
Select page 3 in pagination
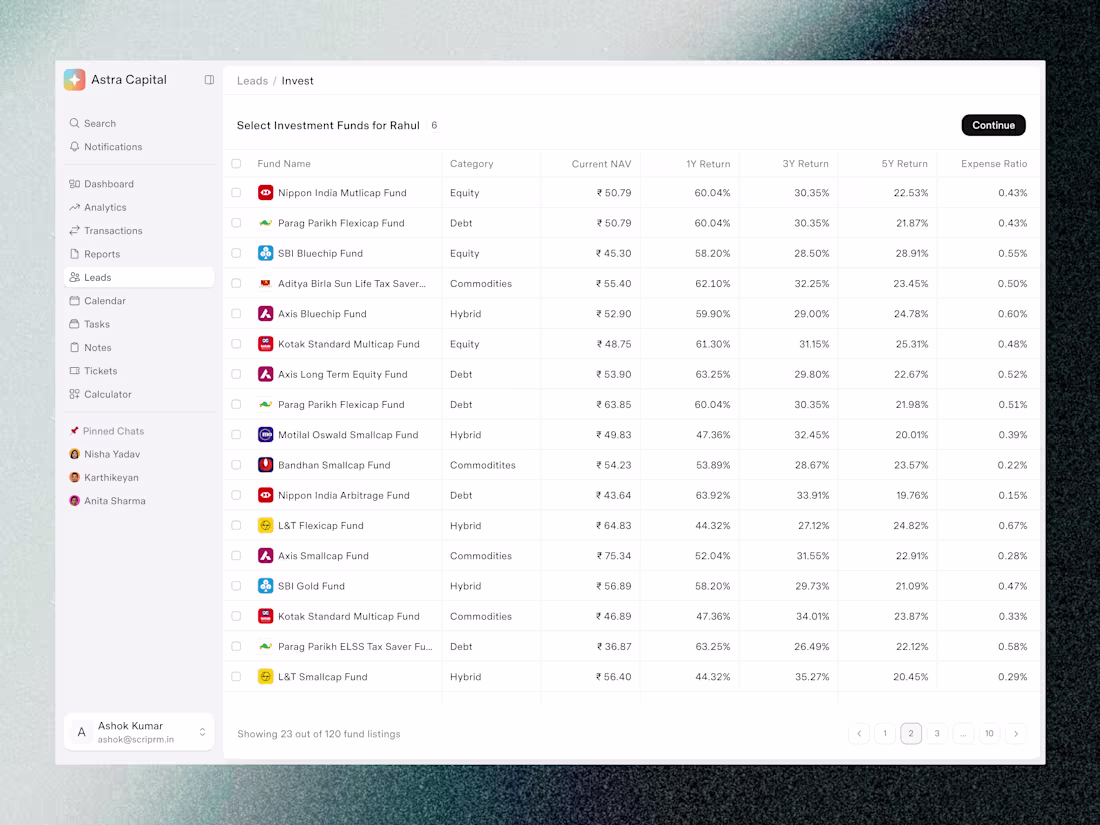[937, 733]
